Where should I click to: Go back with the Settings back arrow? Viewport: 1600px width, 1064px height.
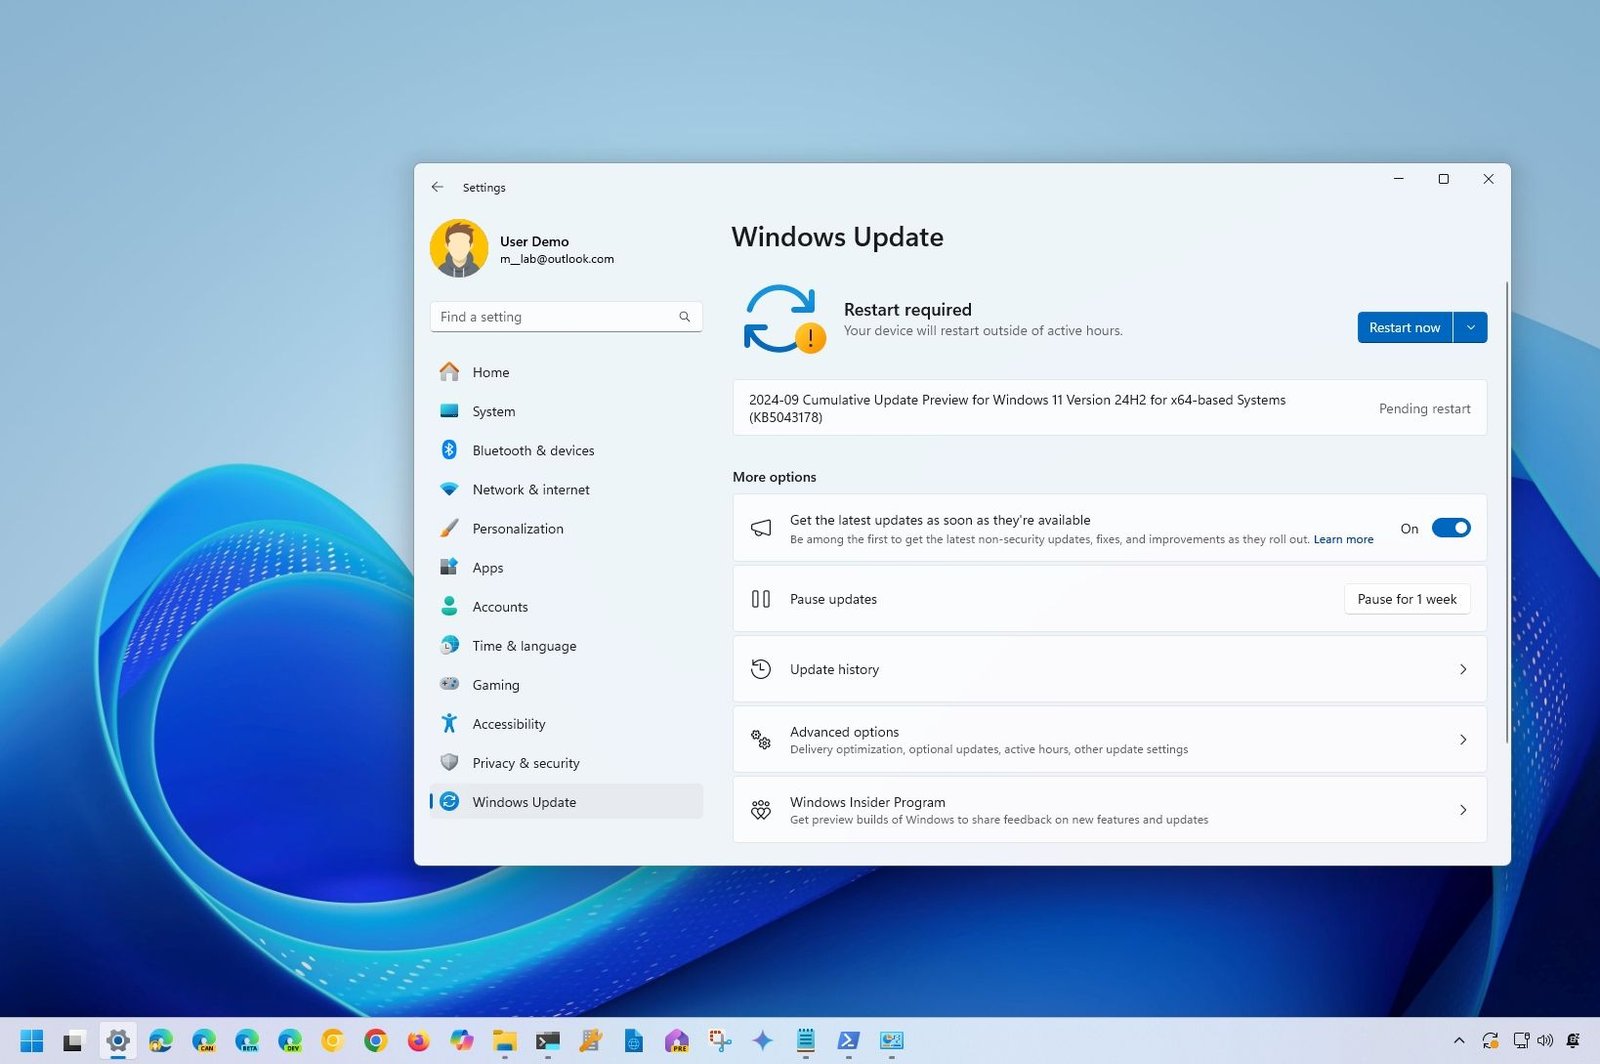pyautogui.click(x=437, y=187)
